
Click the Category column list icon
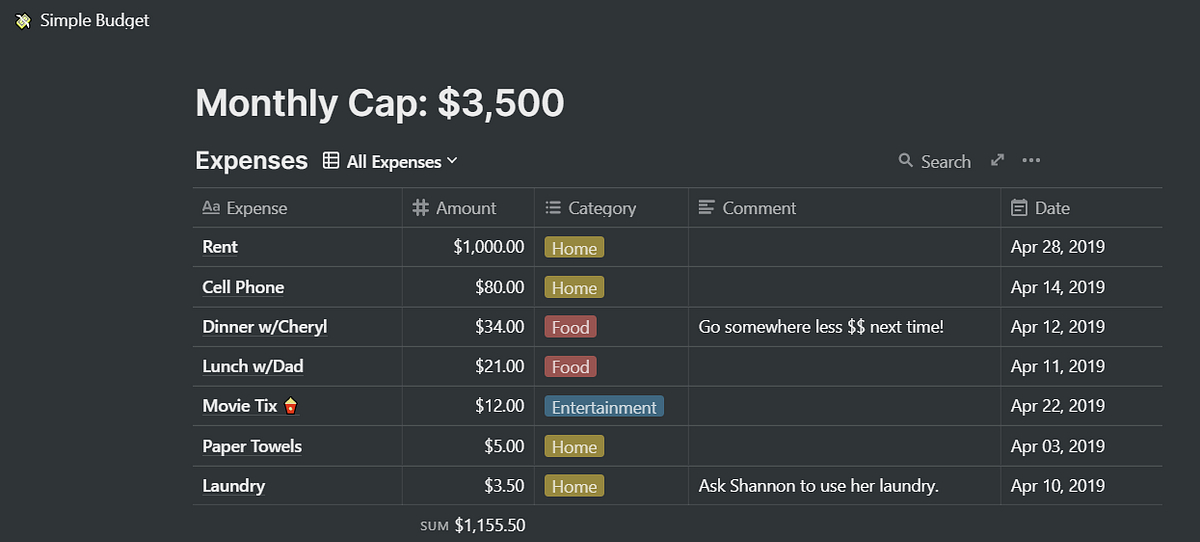coord(553,208)
